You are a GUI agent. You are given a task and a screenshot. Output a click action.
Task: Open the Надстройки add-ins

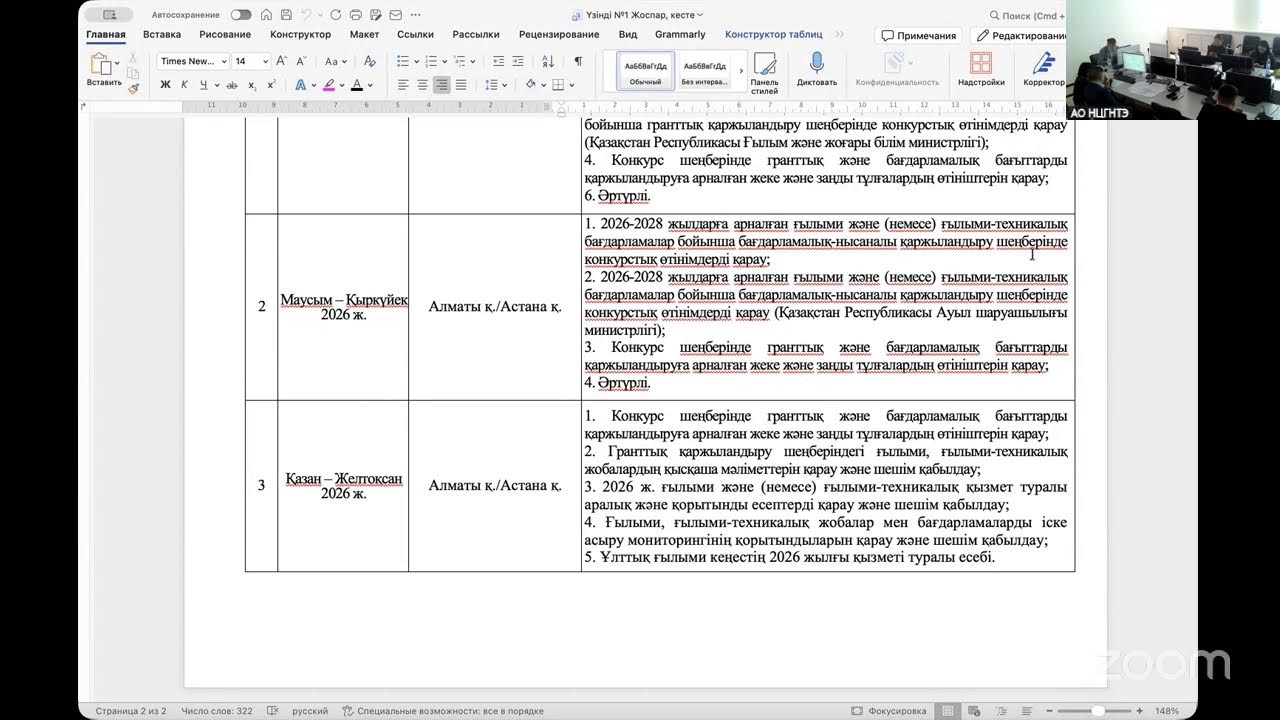pos(980,69)
